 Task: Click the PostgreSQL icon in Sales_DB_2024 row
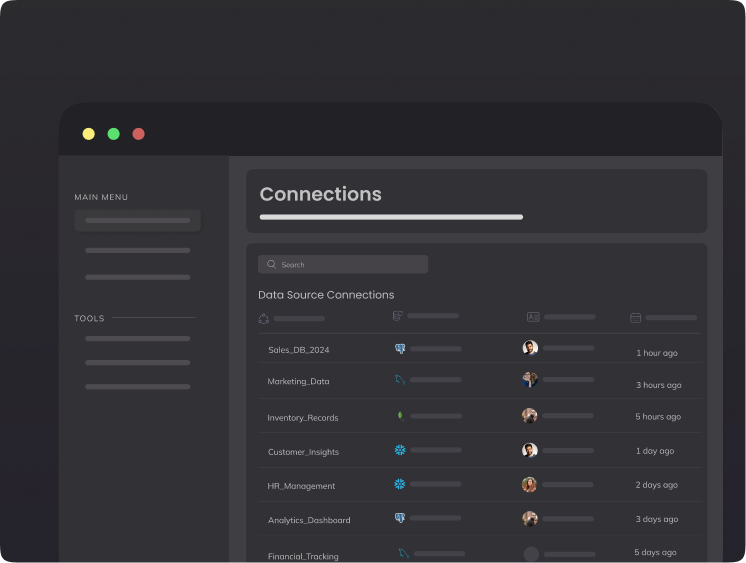pos(400,349)
